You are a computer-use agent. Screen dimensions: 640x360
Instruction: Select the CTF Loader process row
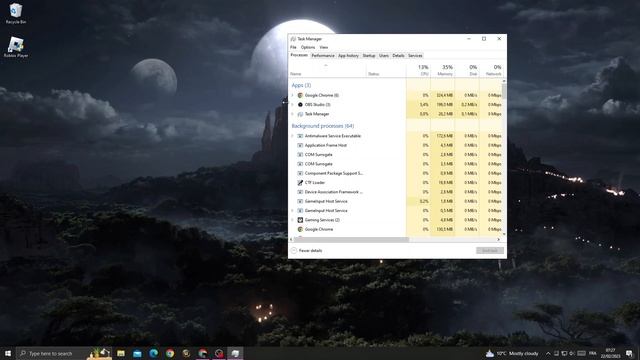click(x=396, y=182)
